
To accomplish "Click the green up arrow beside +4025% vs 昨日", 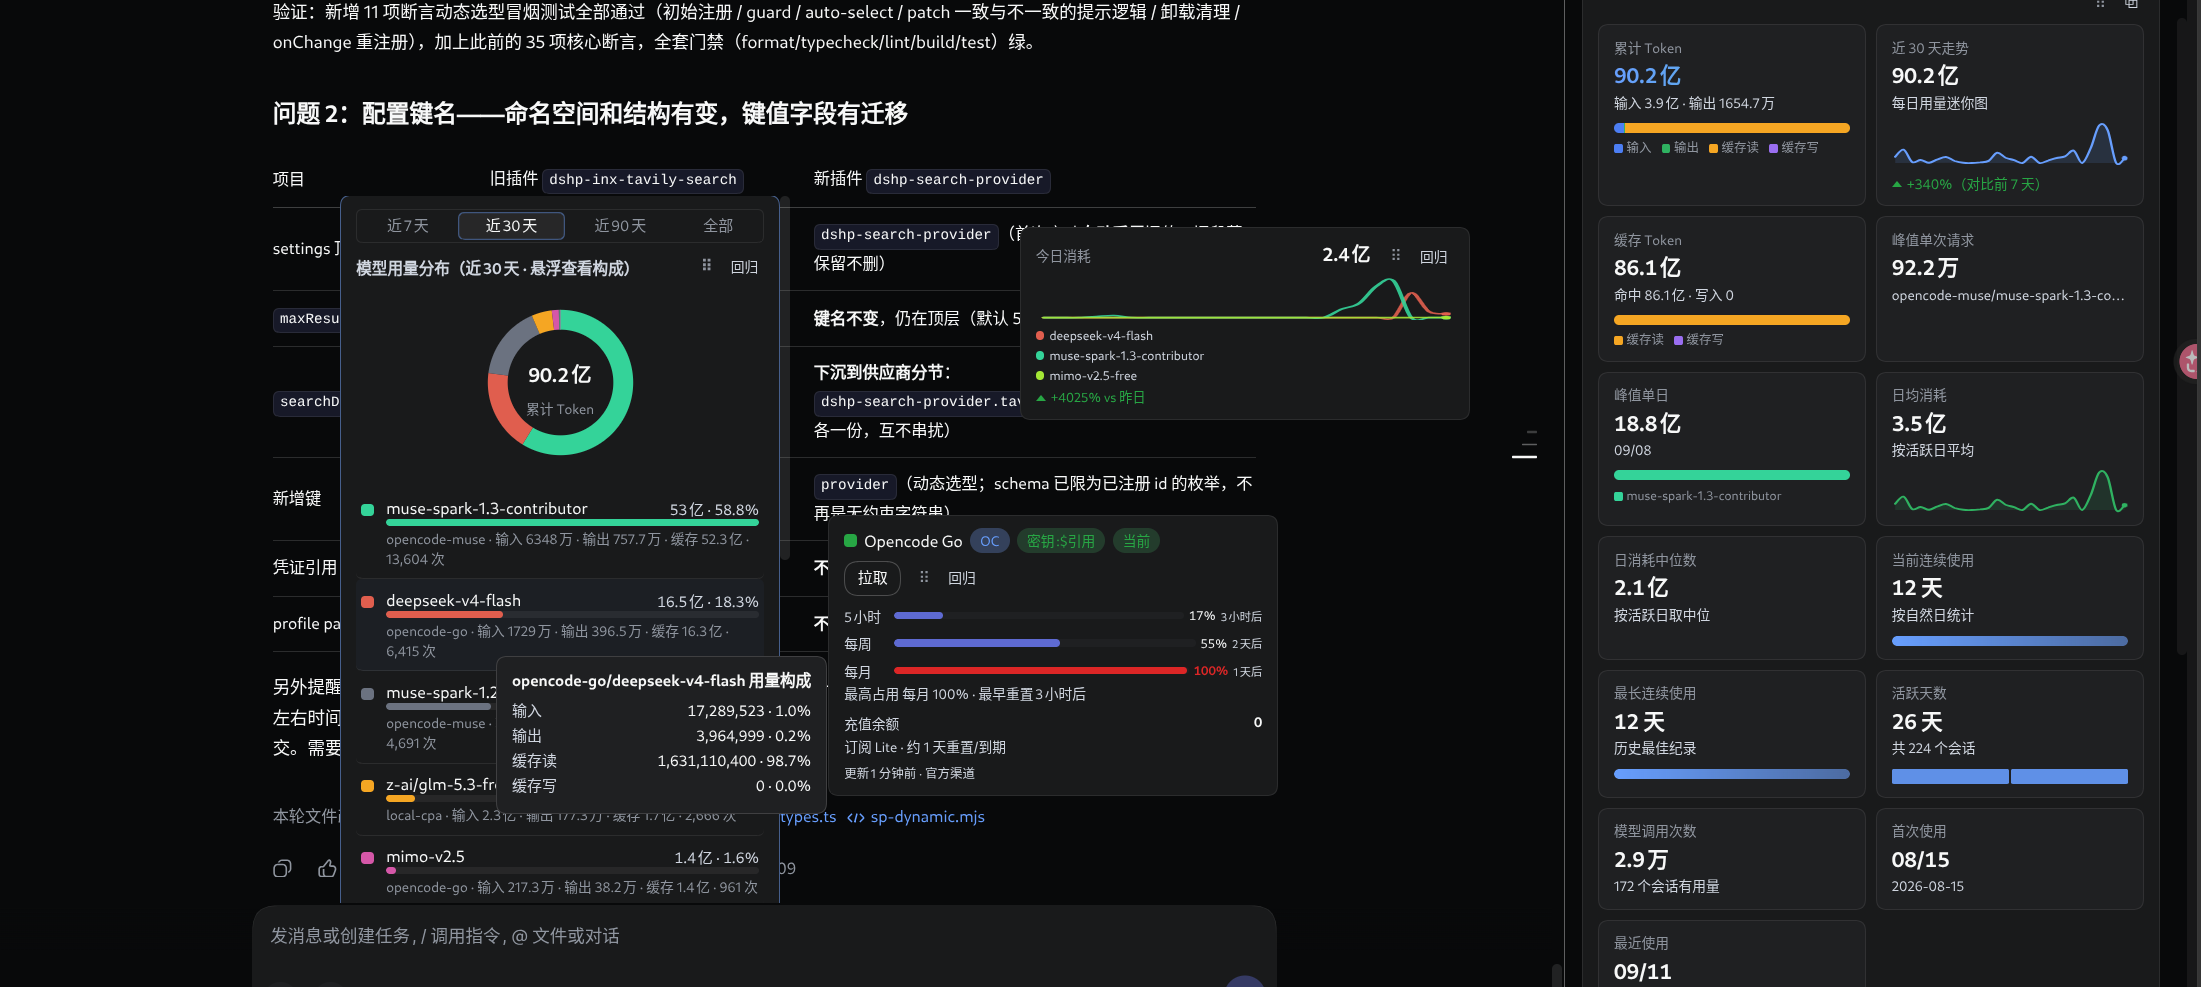I will click(x=1041, y=398).
